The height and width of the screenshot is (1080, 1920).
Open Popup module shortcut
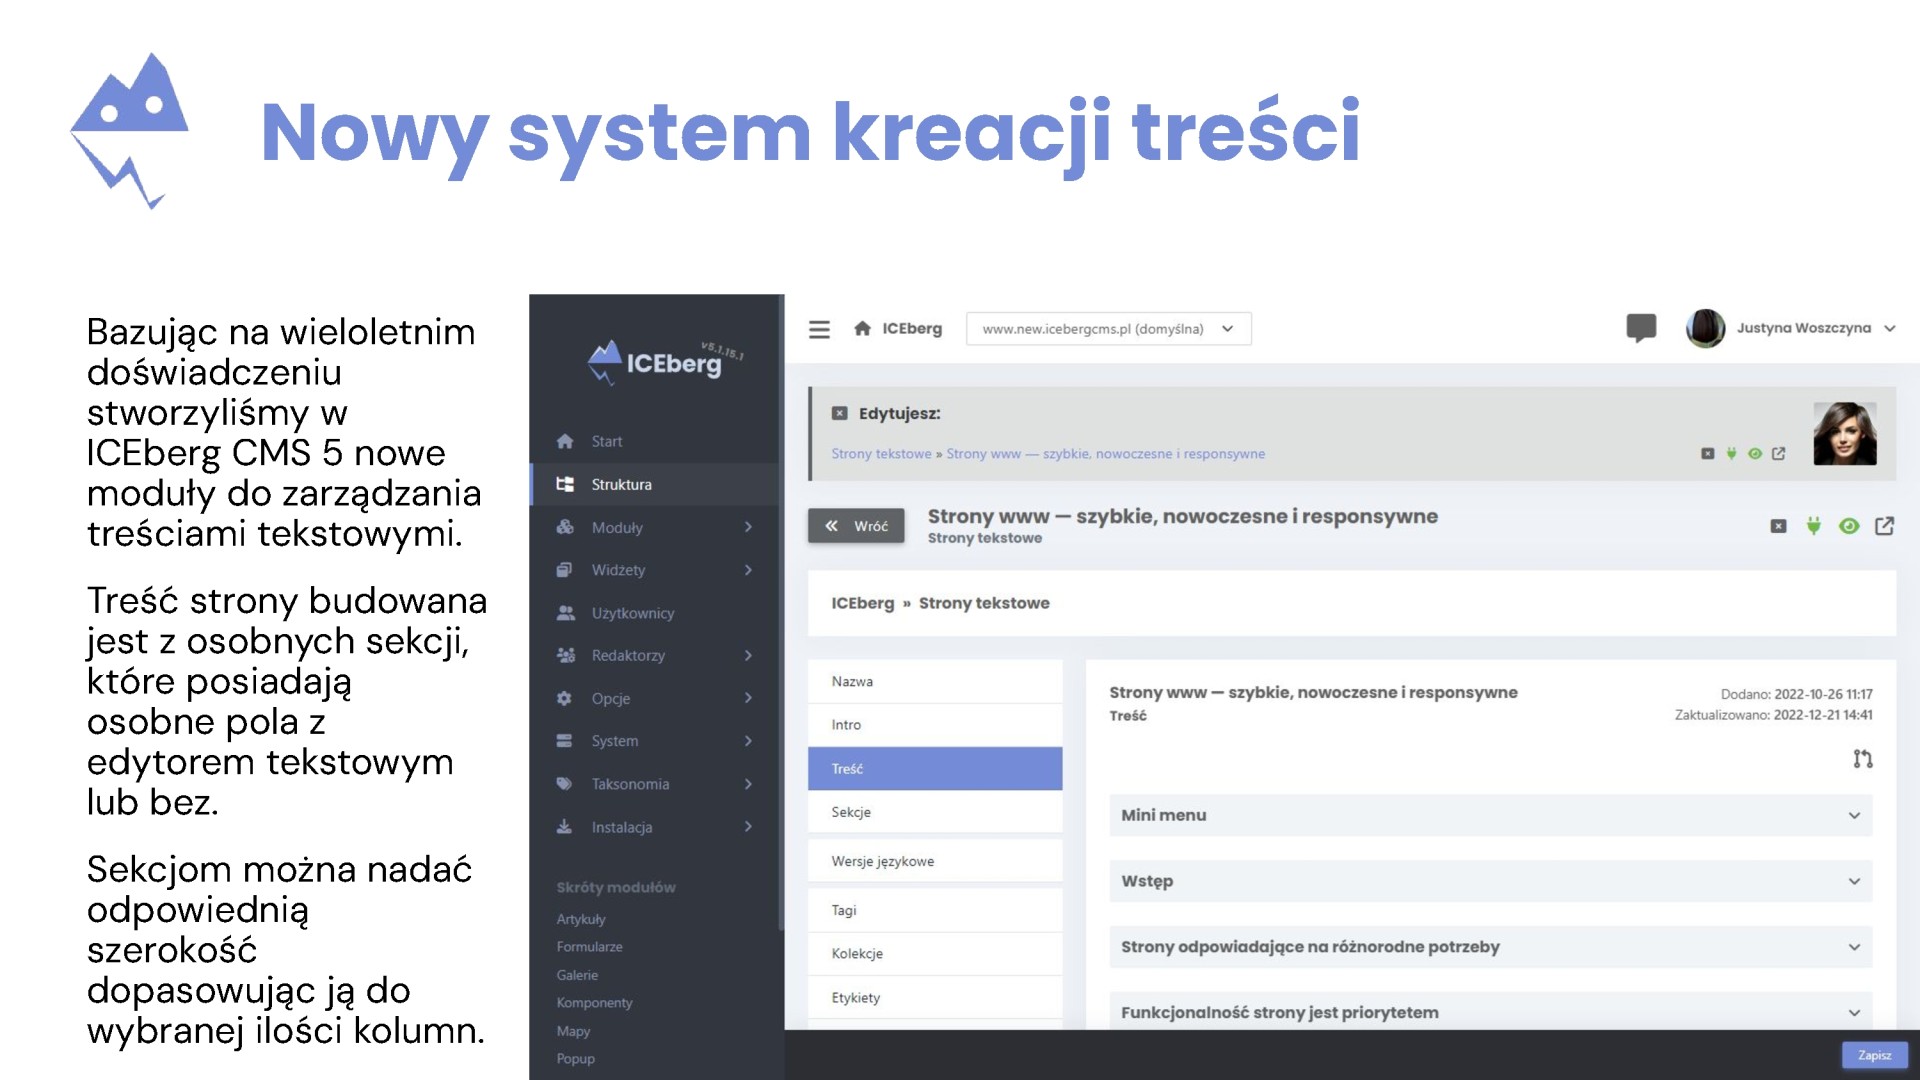point(575,1059)
